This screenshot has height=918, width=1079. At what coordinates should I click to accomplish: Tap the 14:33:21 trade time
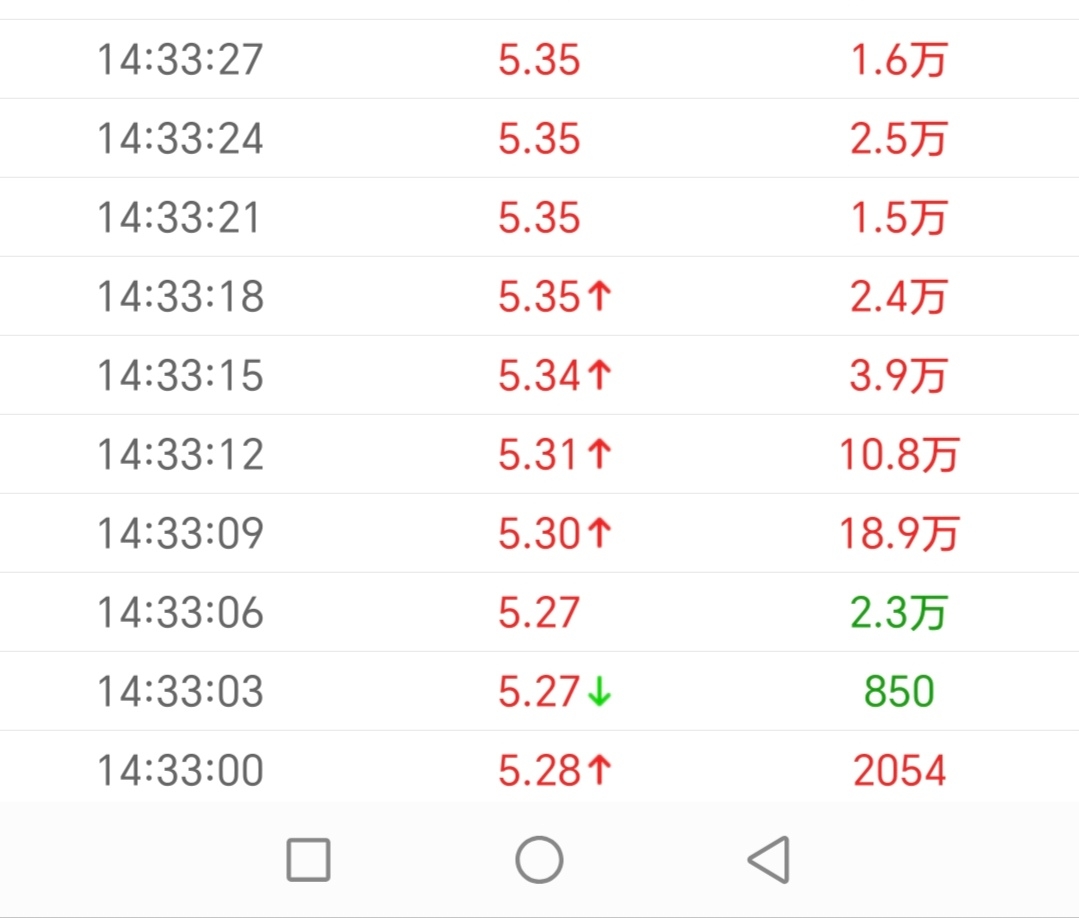point(180,217)
